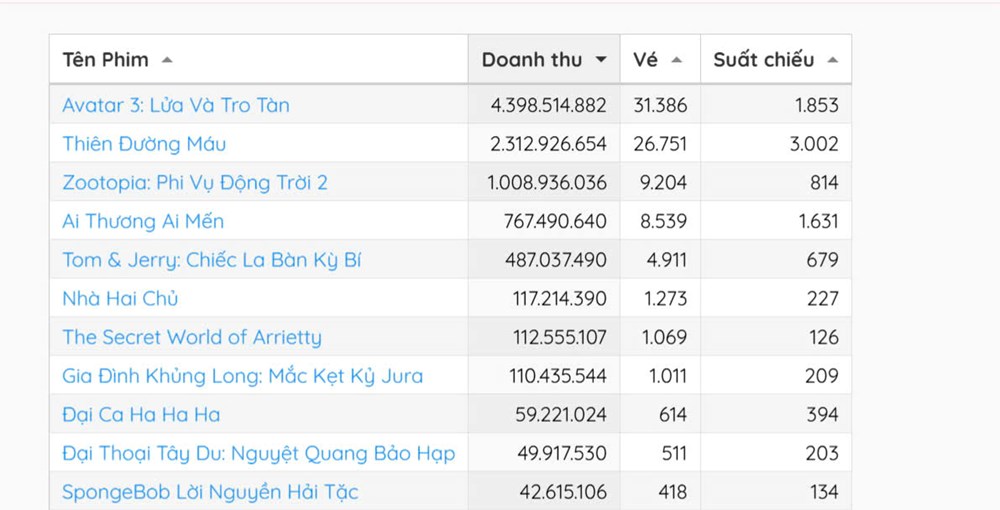Open Avatar 3: Lửa Và Tro Tàn
The image size is (1000, 510).
coord(176,105)
